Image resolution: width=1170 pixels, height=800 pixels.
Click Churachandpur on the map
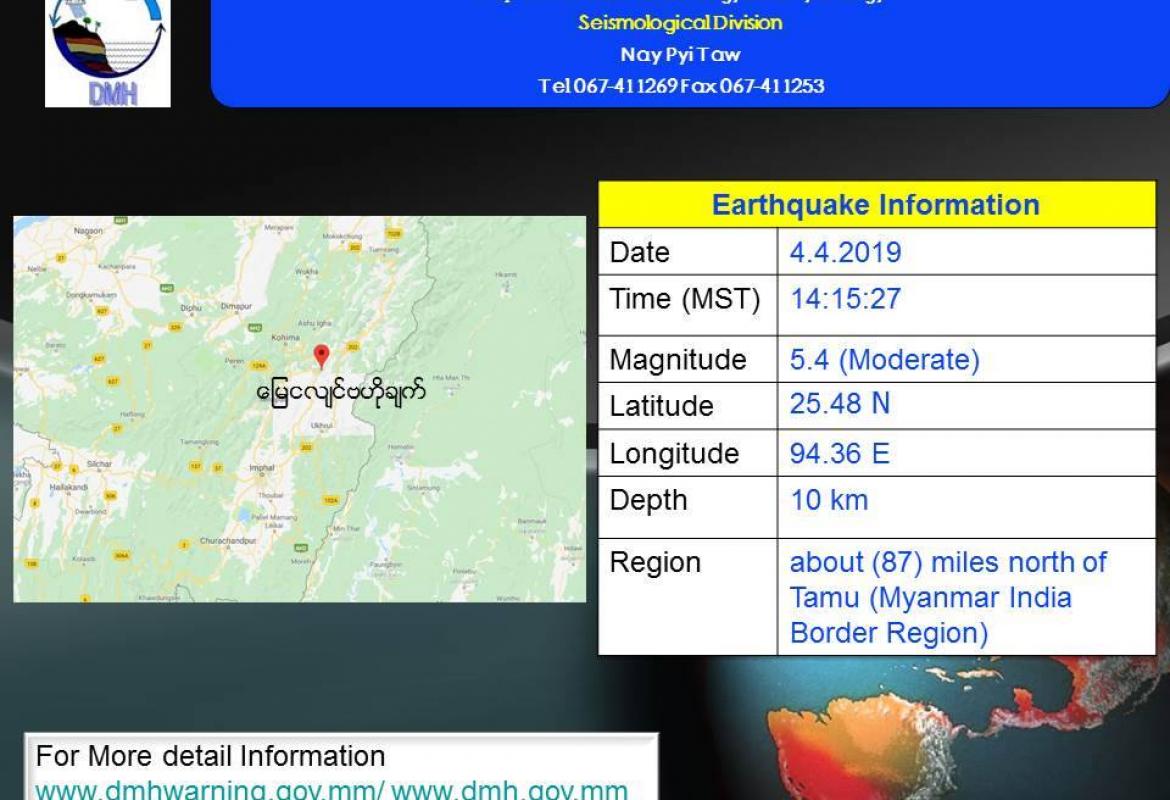228,540
